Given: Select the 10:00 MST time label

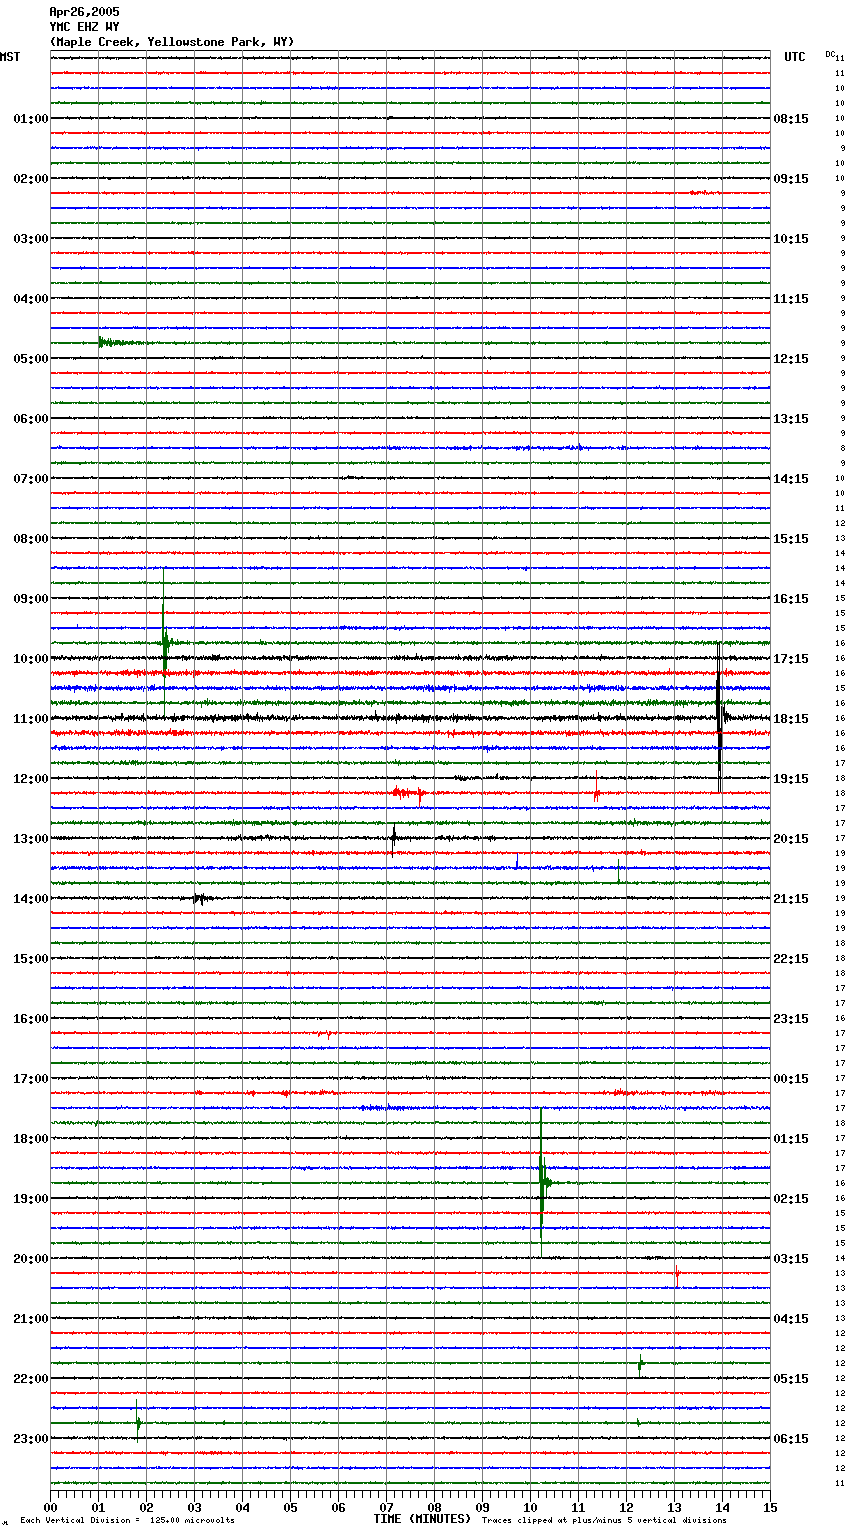Looking at the screenshot, I should click(31, 659).
